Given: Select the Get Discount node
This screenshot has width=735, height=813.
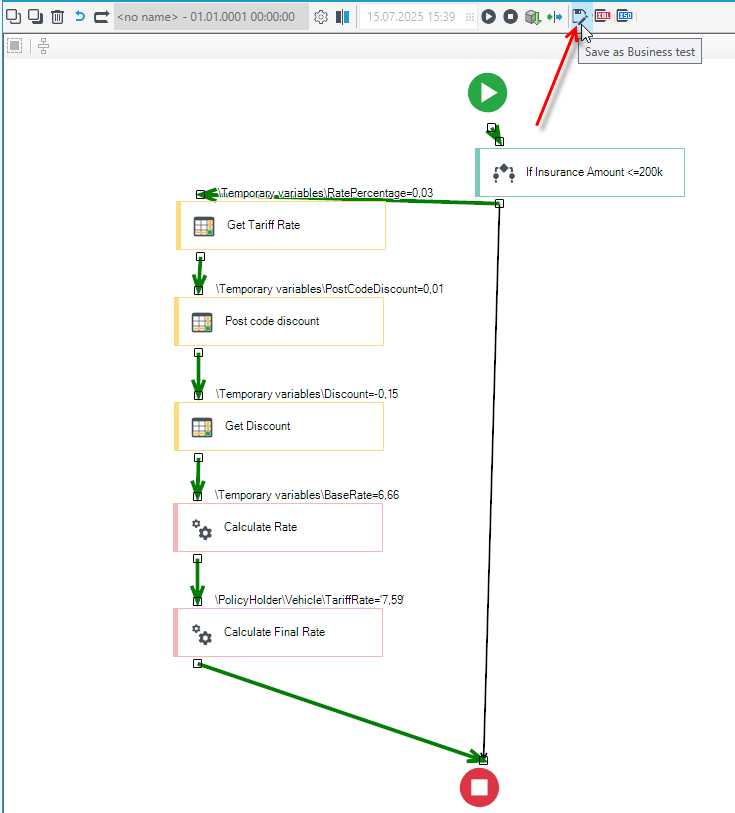Looking at the screenshot, I should (x=279, y=427).
